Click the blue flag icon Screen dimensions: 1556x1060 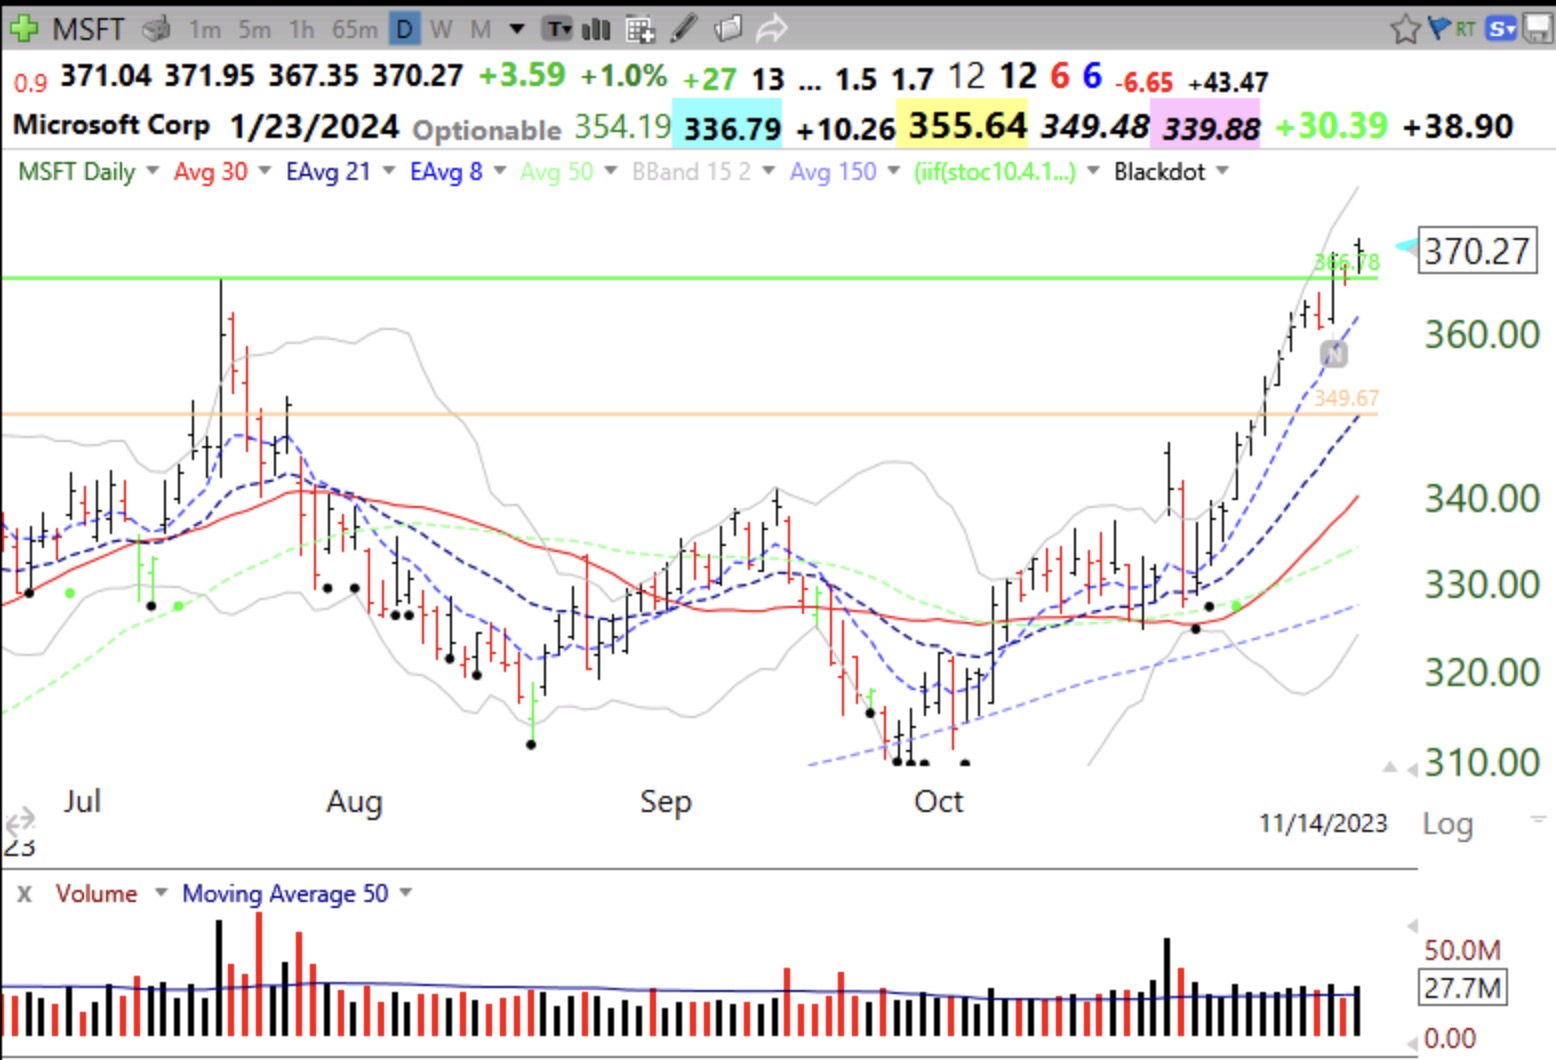(1439, 28)
